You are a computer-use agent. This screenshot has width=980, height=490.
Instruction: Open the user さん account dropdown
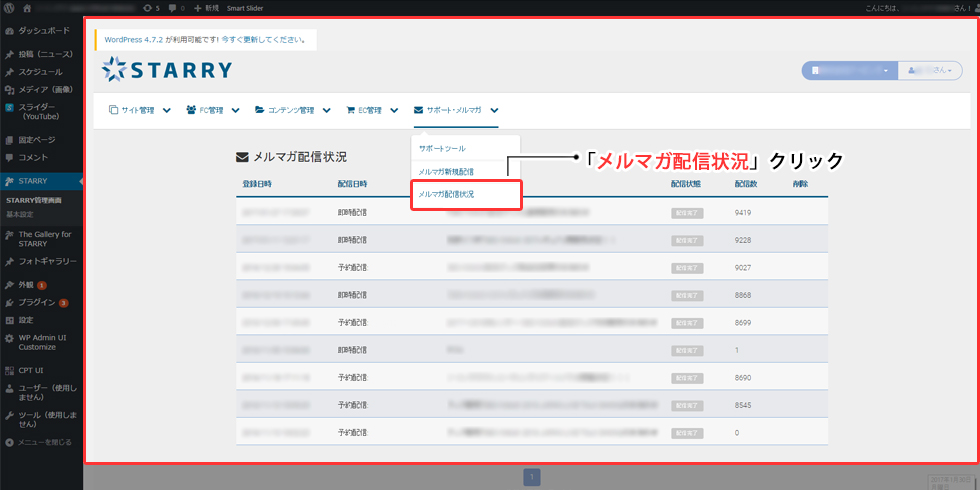coord(930,71)
